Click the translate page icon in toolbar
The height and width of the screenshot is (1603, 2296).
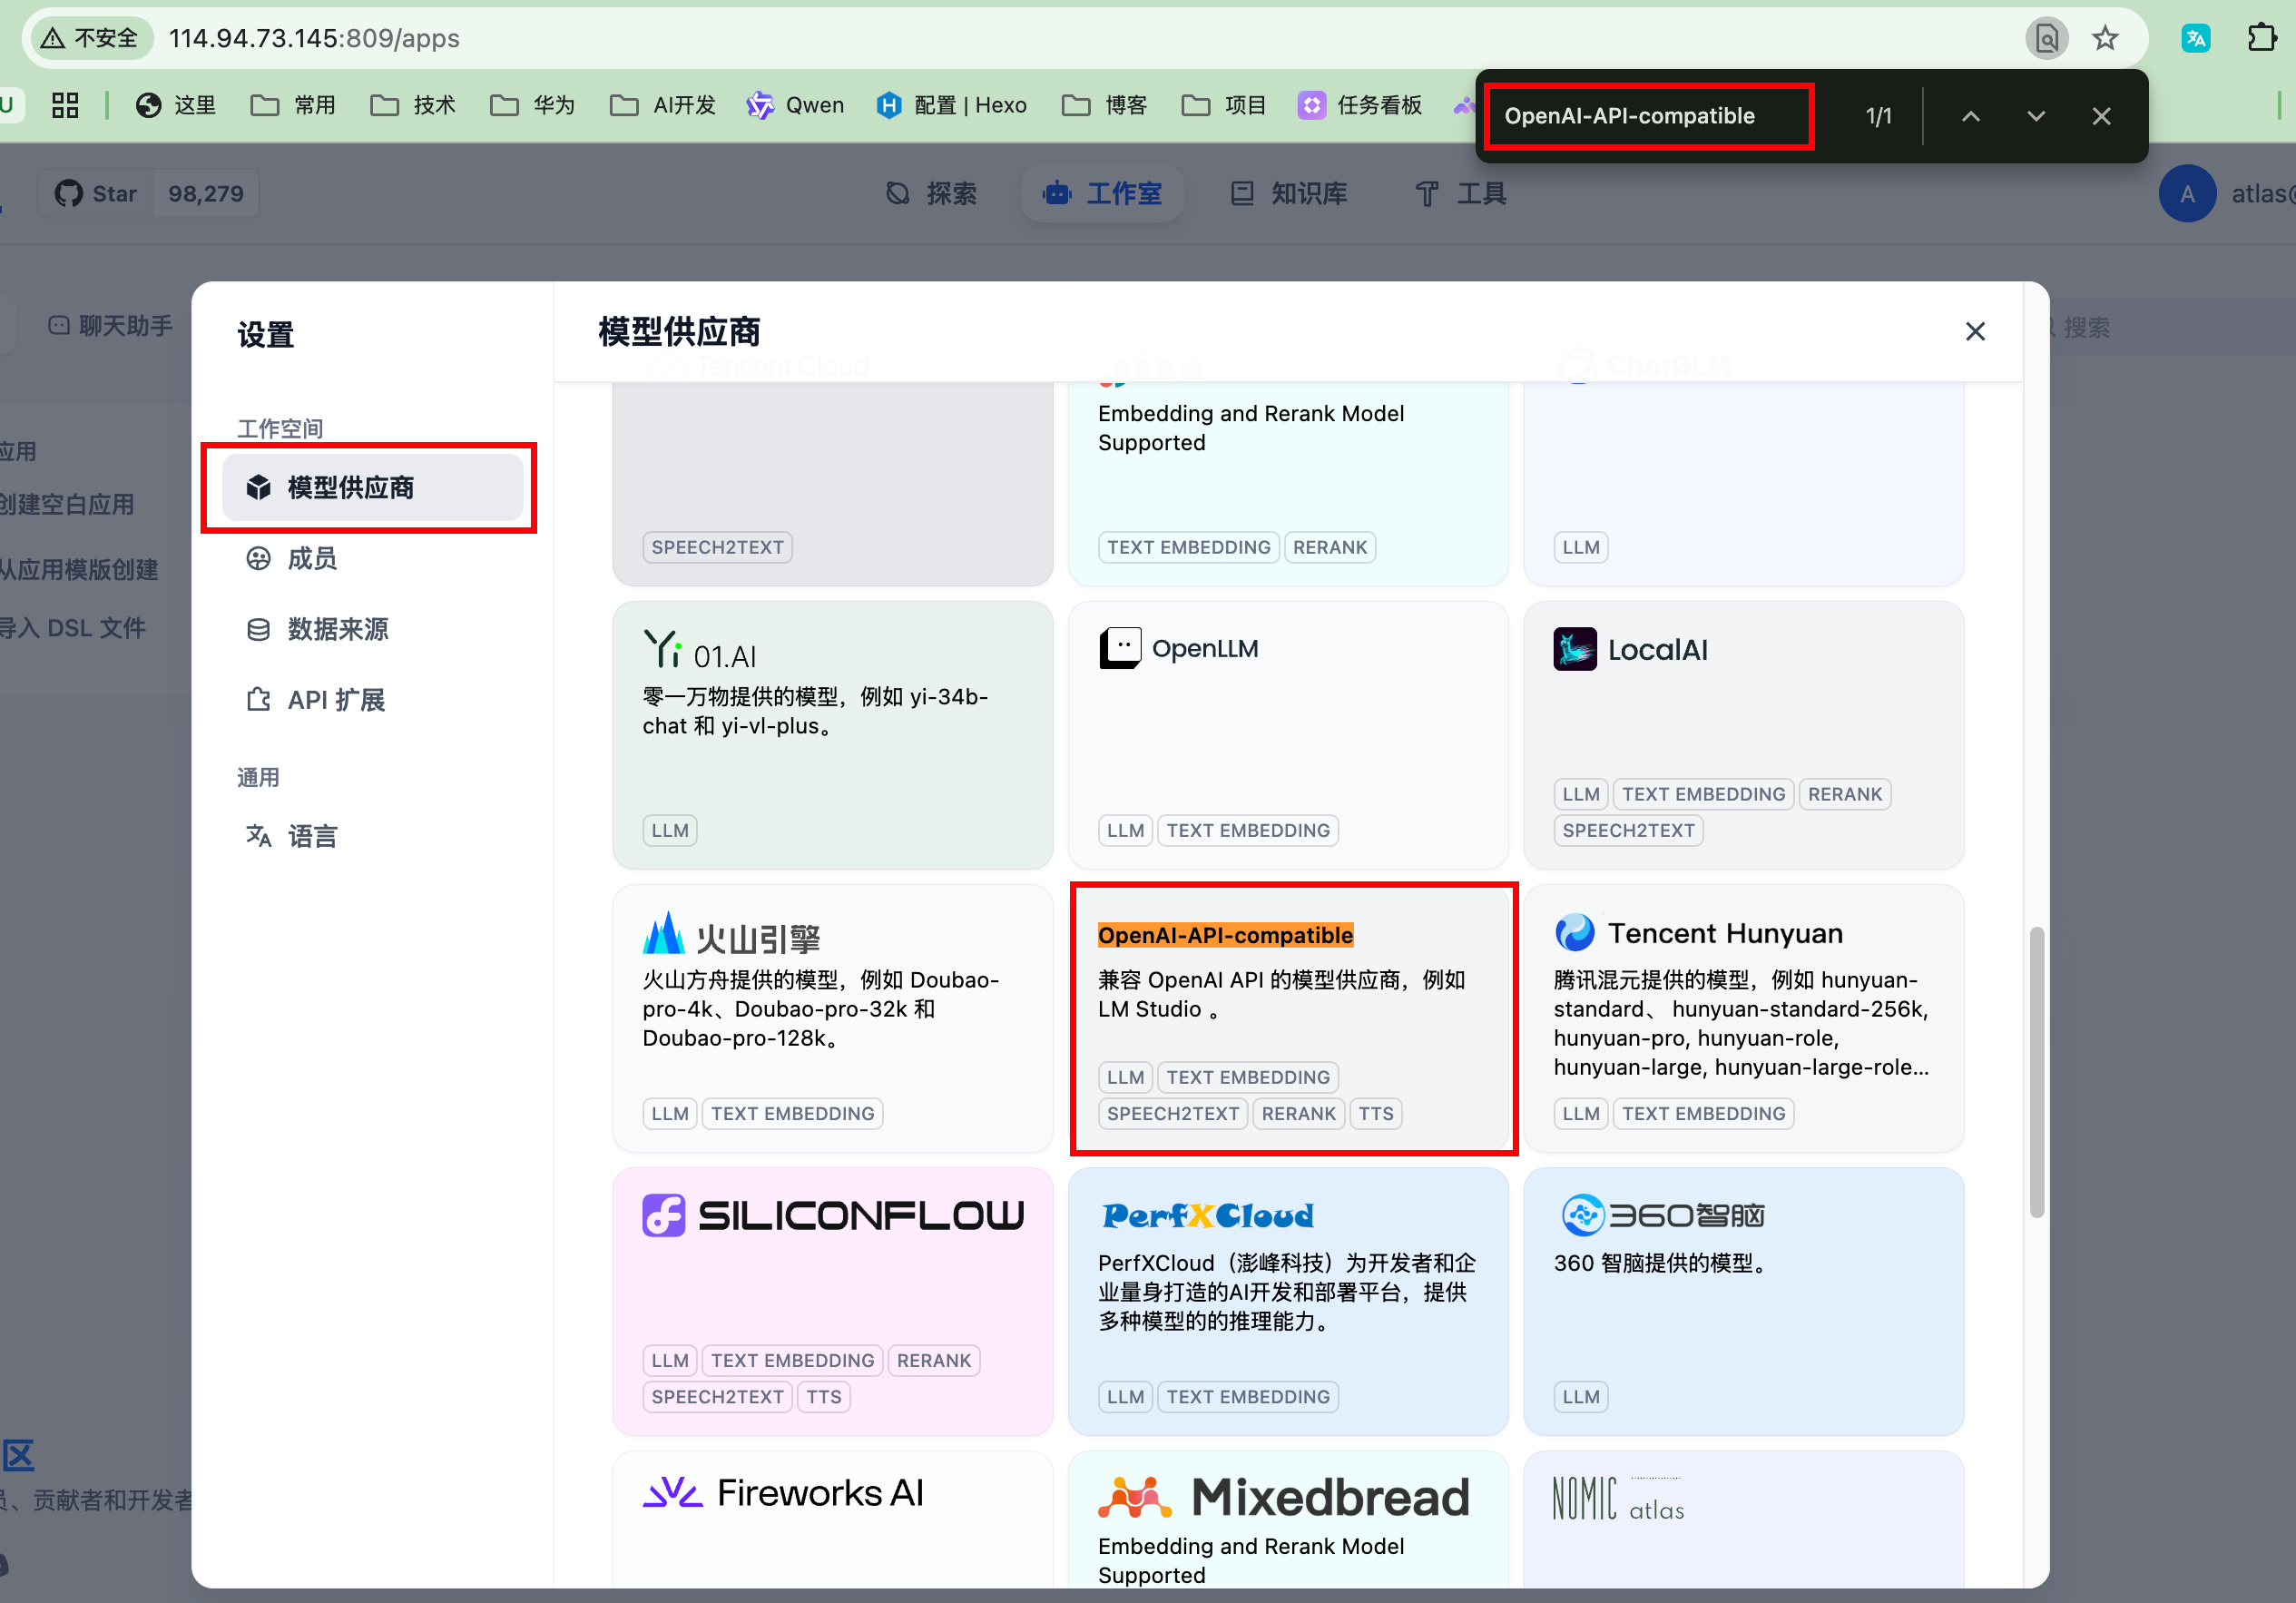pos(2195,39)
